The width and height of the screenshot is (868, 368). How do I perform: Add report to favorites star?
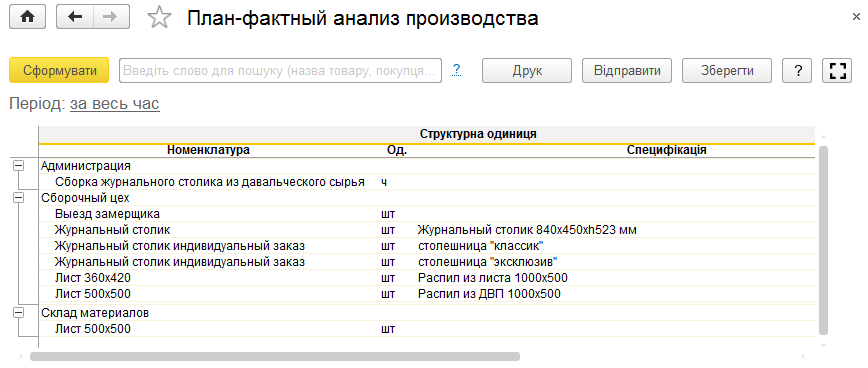coord(159,18)
